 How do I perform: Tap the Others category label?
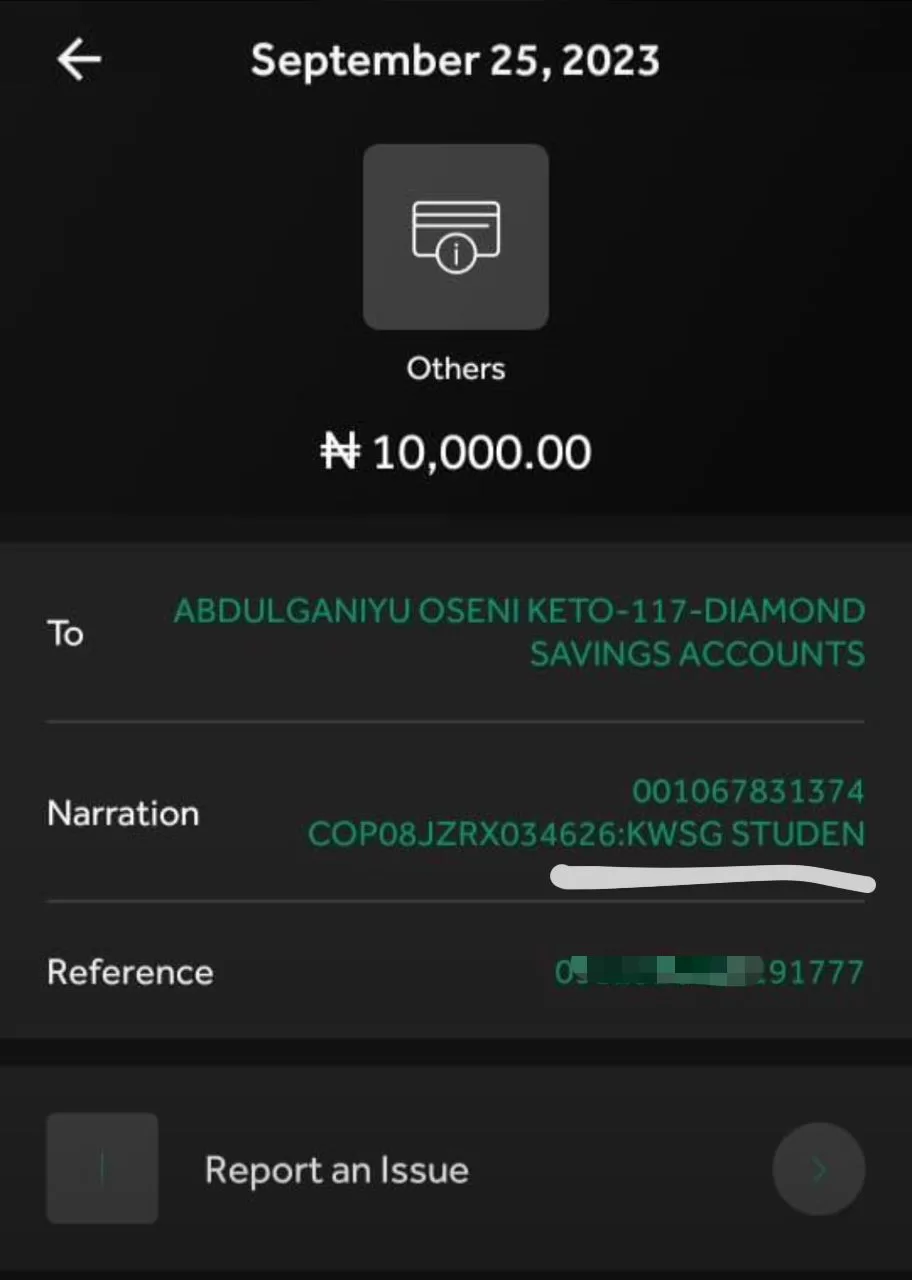(x=456, y=369)
